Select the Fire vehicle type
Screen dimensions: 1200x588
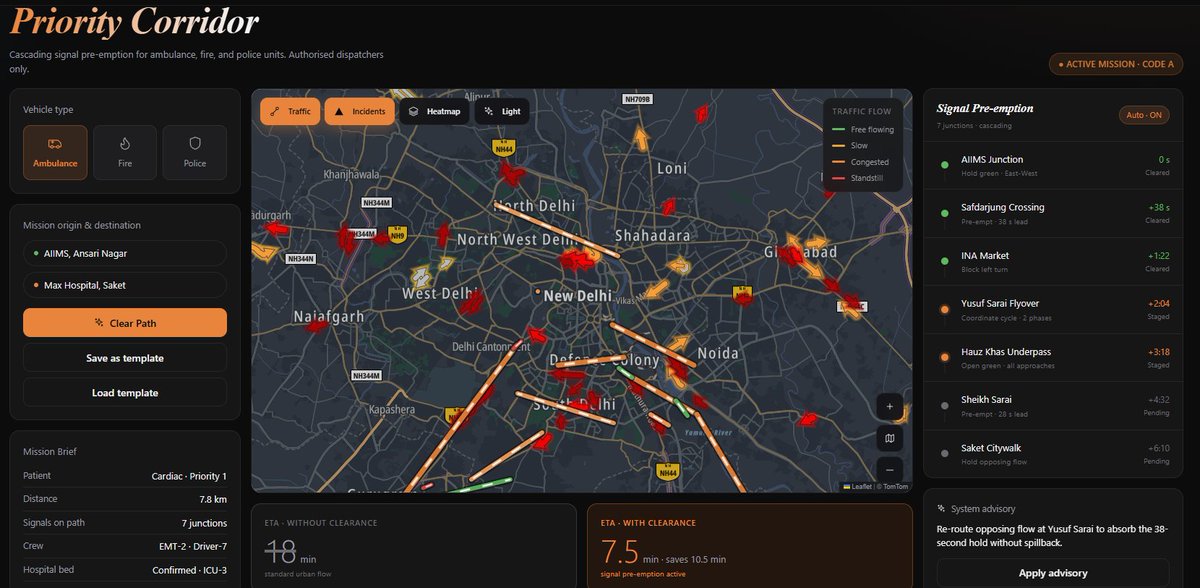click(125, 152)
